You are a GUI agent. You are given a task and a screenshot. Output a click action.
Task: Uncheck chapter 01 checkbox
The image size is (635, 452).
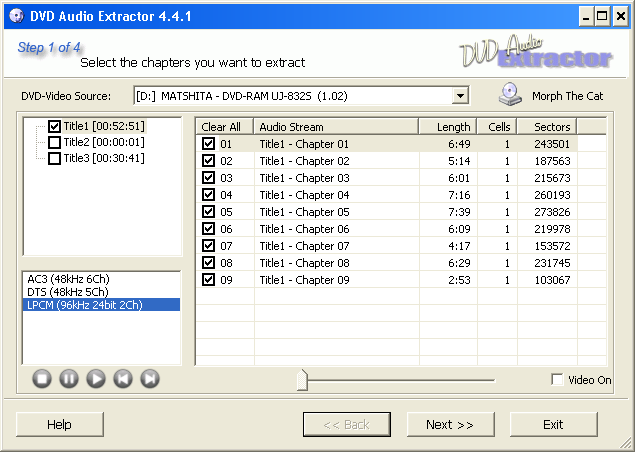pos(209,143)
